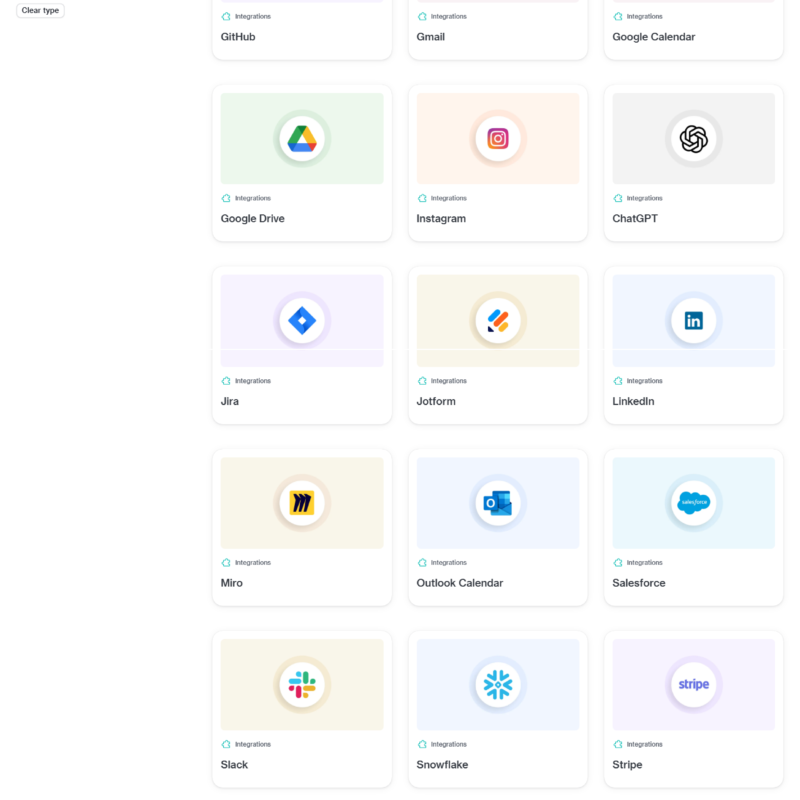The width and height of the screenshot is (800, 800).
Task: Click Integrations tag on the Stripe card
Action: point(644,745)
